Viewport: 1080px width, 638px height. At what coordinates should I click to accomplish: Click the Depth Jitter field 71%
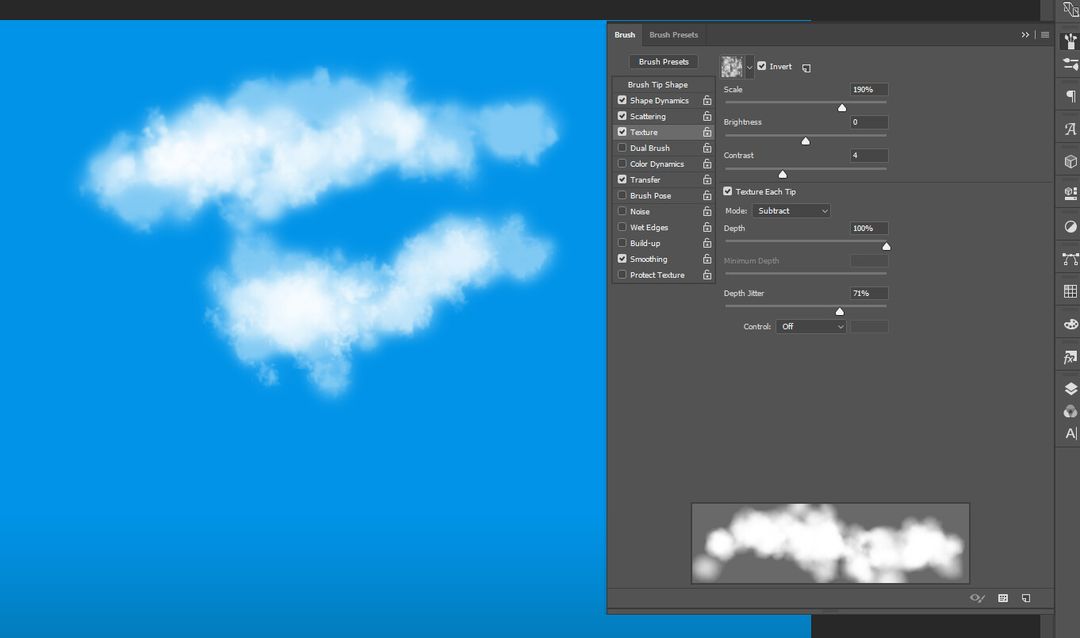[x=869, y=293]
